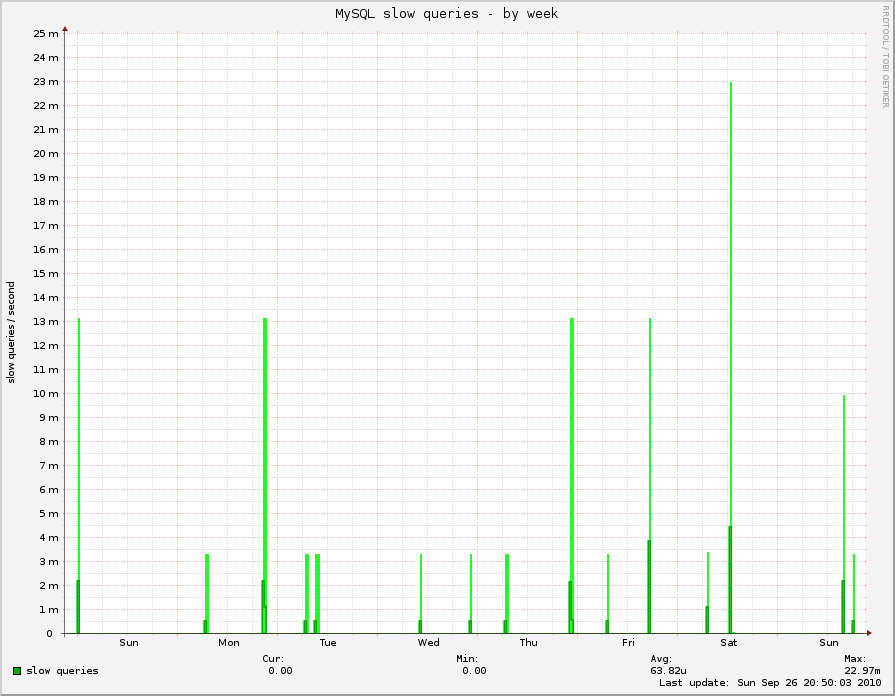Click the 'Mon' x-axis label
The height and width of the screenshot is (696, 895).
point(229,643)
